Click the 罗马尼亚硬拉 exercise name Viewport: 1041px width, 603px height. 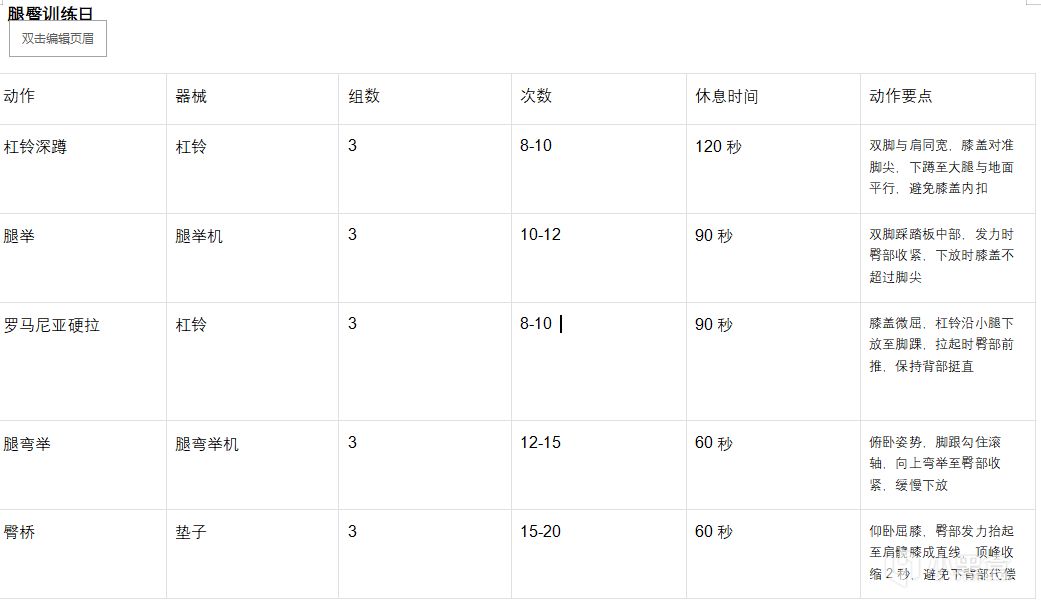click(52, 325)
